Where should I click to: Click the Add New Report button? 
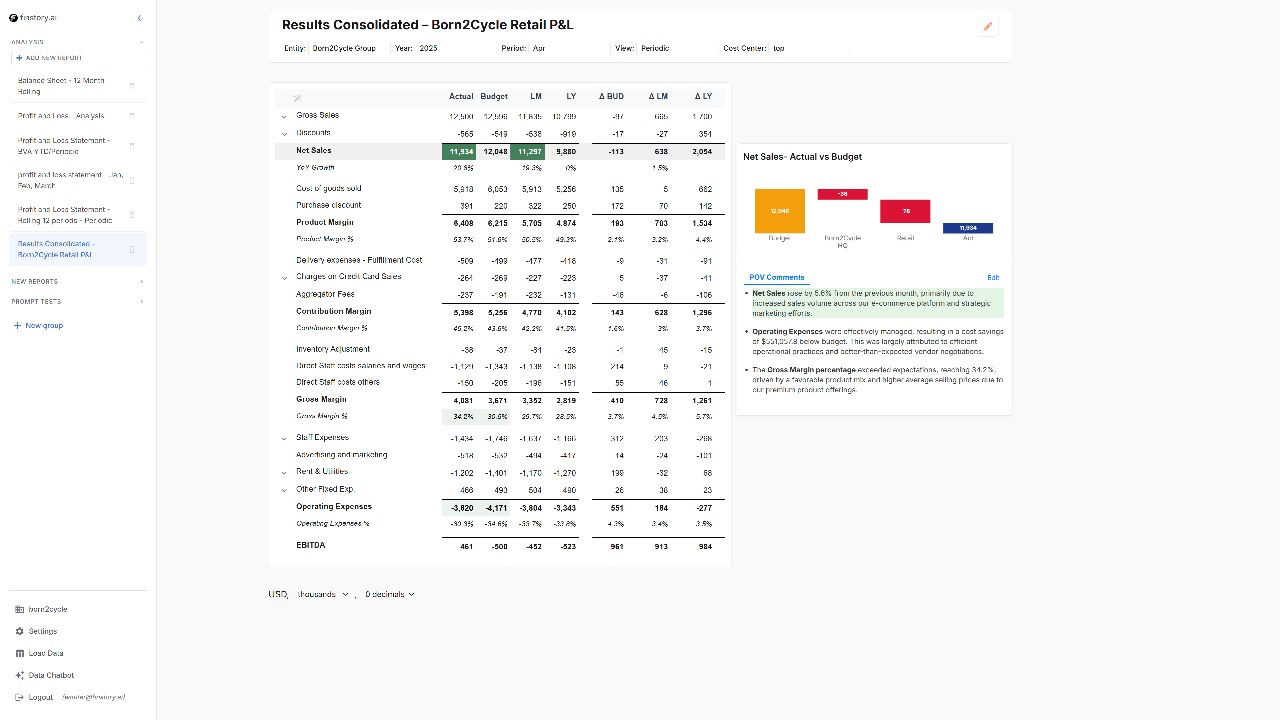tap(48, 58)
